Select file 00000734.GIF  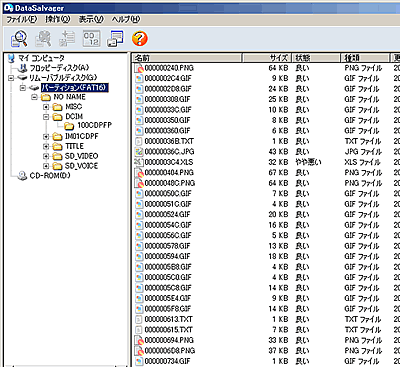point(167,361)
